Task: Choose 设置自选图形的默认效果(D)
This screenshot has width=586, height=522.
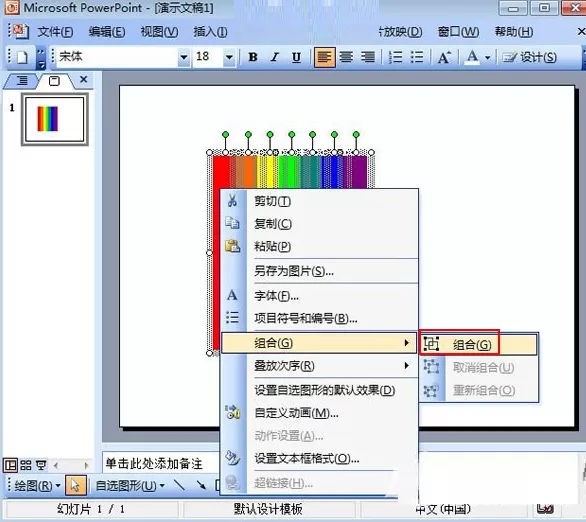Action: pos(319,390)
